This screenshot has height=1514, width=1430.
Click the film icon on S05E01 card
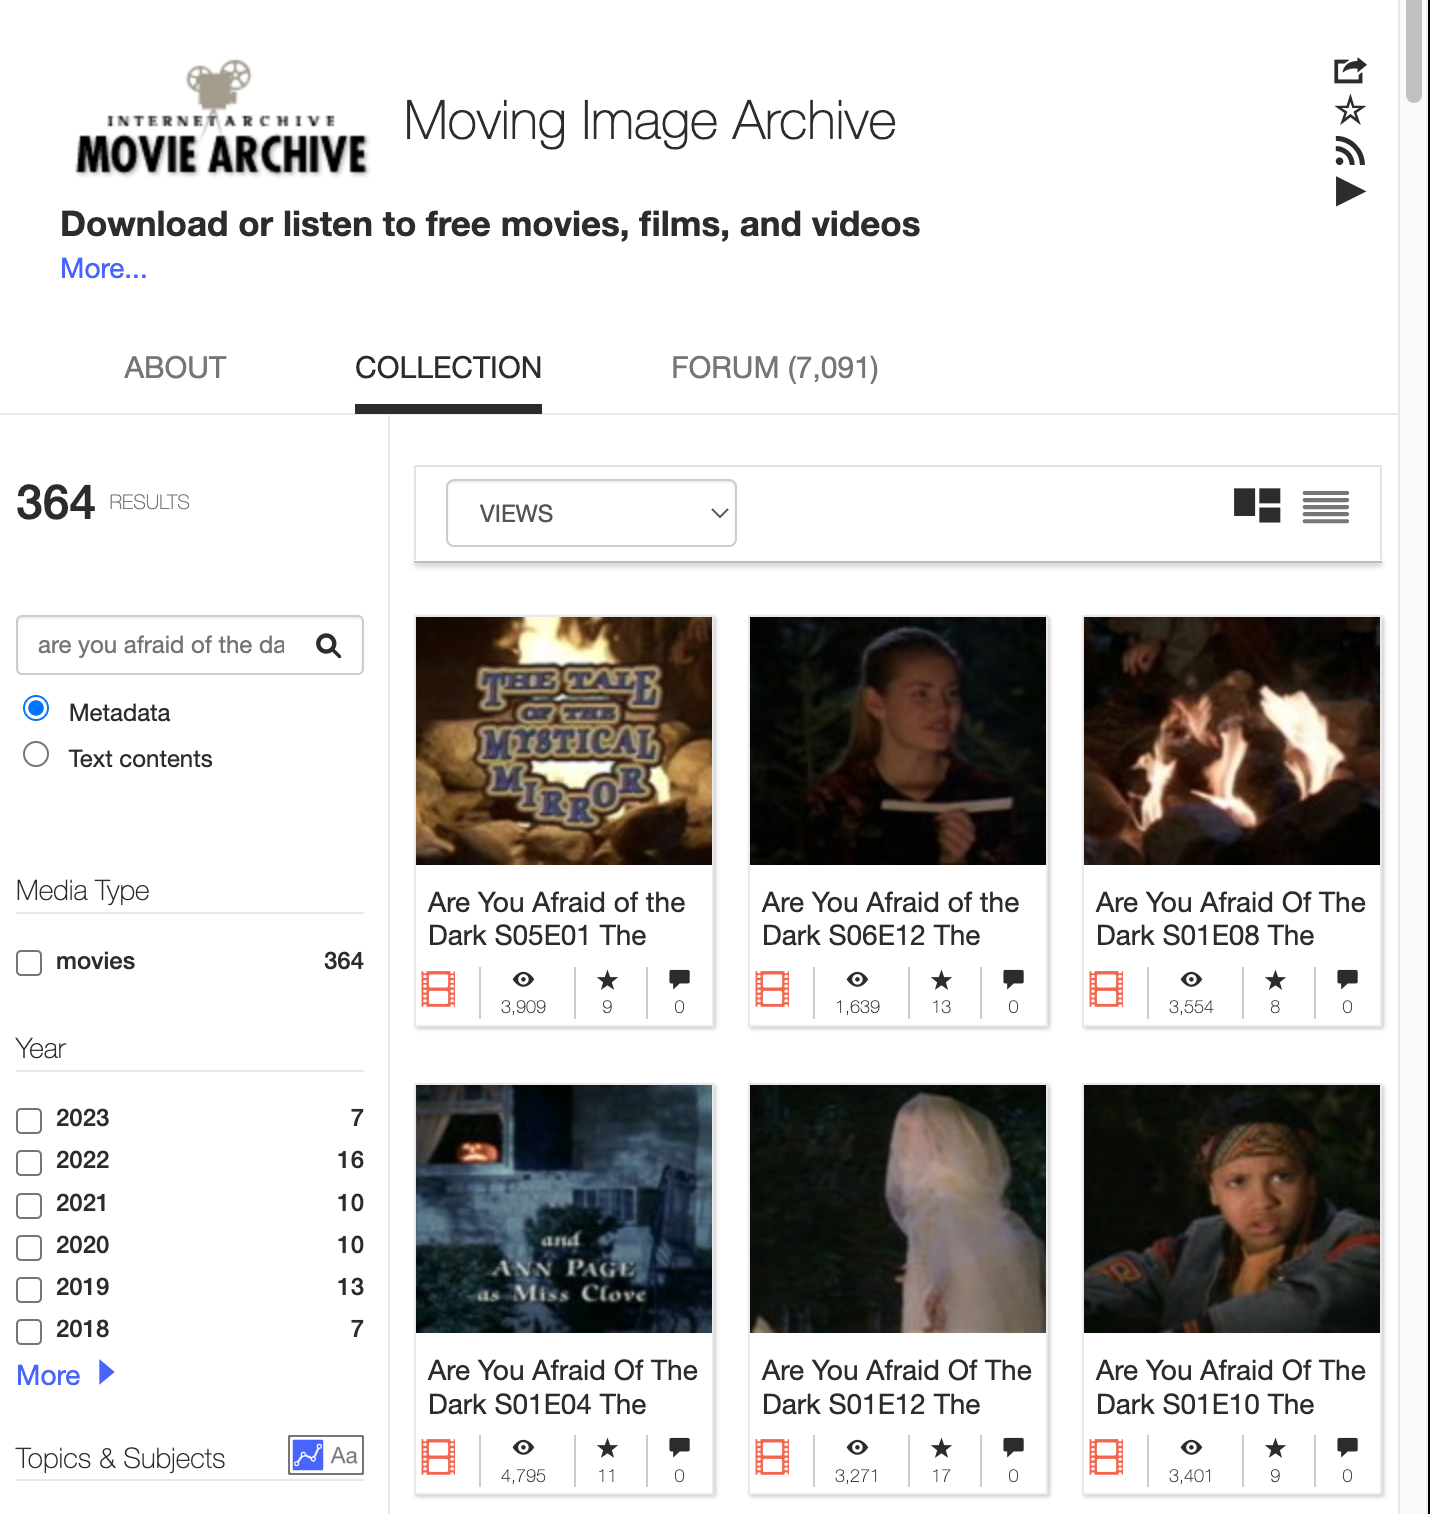point(438,989)
